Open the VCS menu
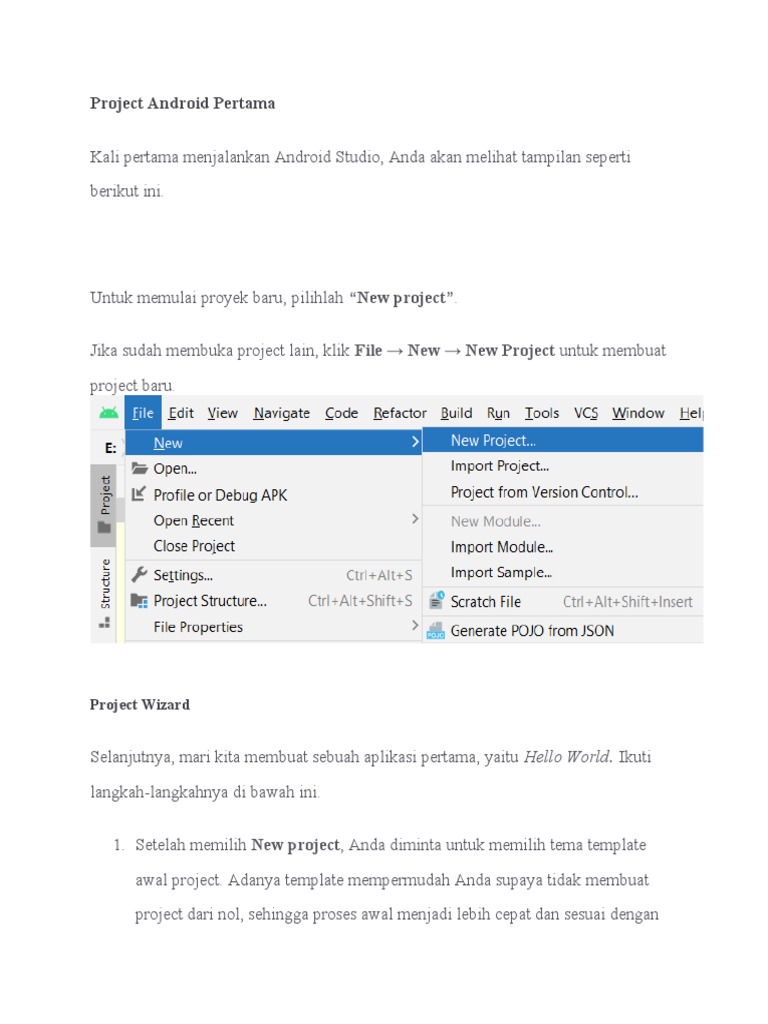The image size is (768, 1024). 586,413
